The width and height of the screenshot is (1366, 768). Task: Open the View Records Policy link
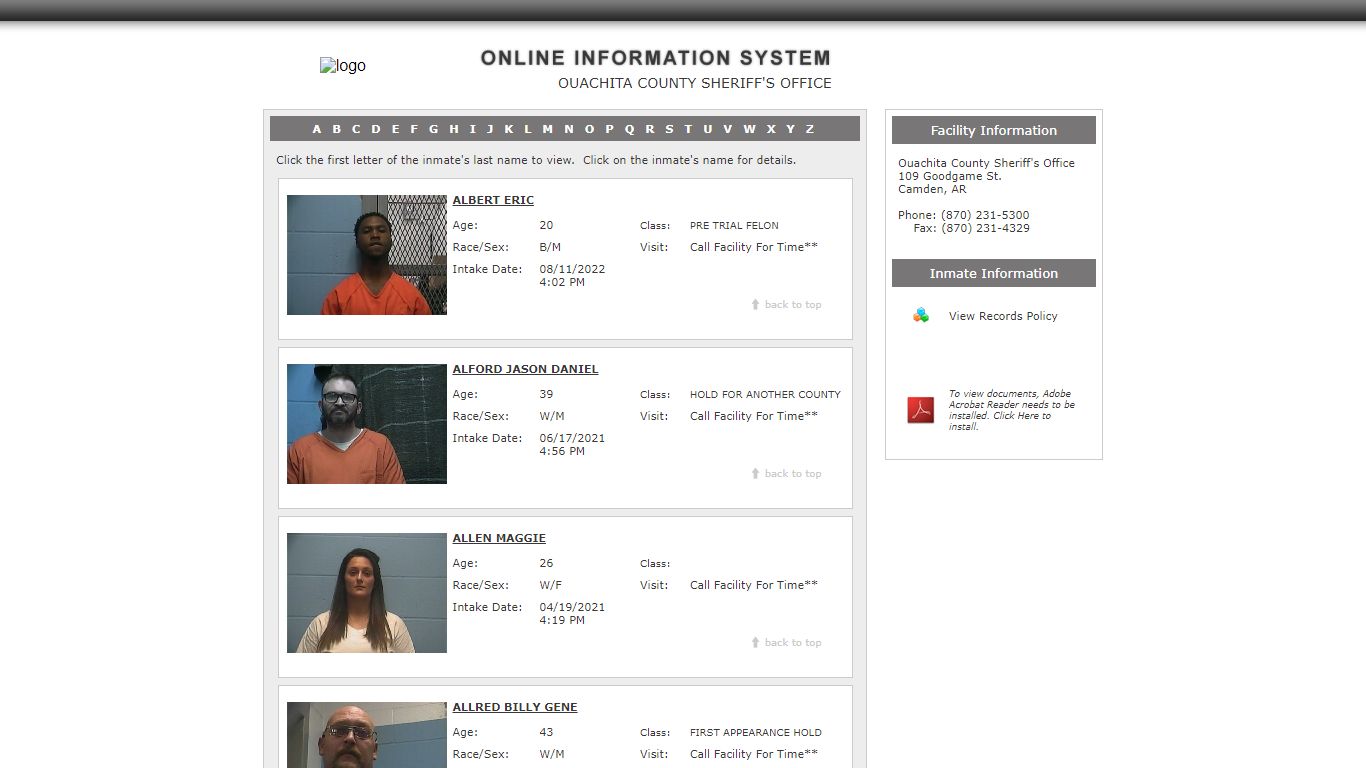point(1003,316)
